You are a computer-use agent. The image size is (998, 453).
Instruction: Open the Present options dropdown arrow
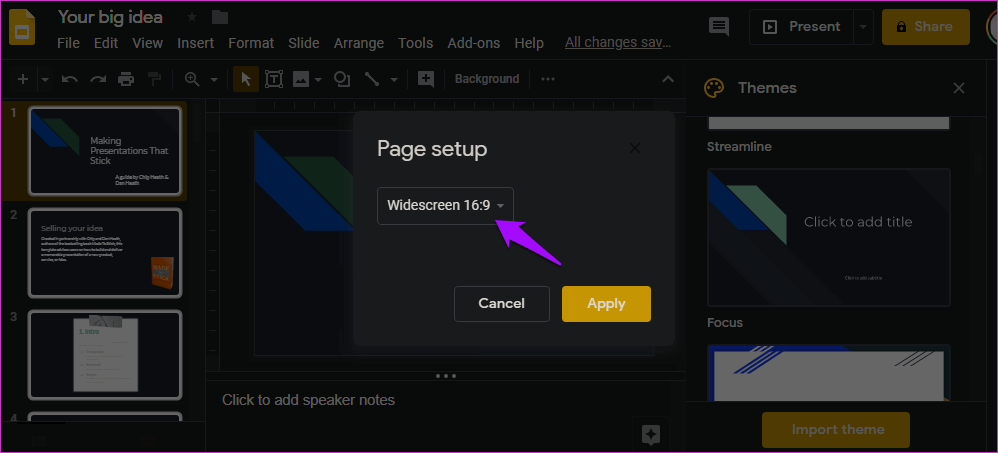(863, 27)
